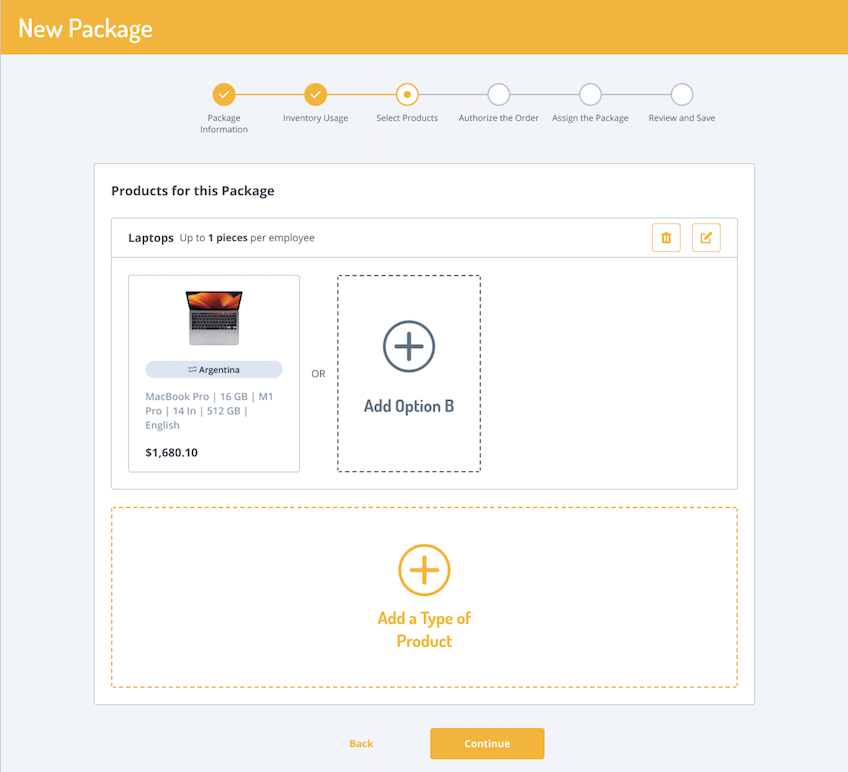Click the Assign the Package step circle
Image resolution: width=848 pixels, height=772 pixels.
(x=590, y=95)
